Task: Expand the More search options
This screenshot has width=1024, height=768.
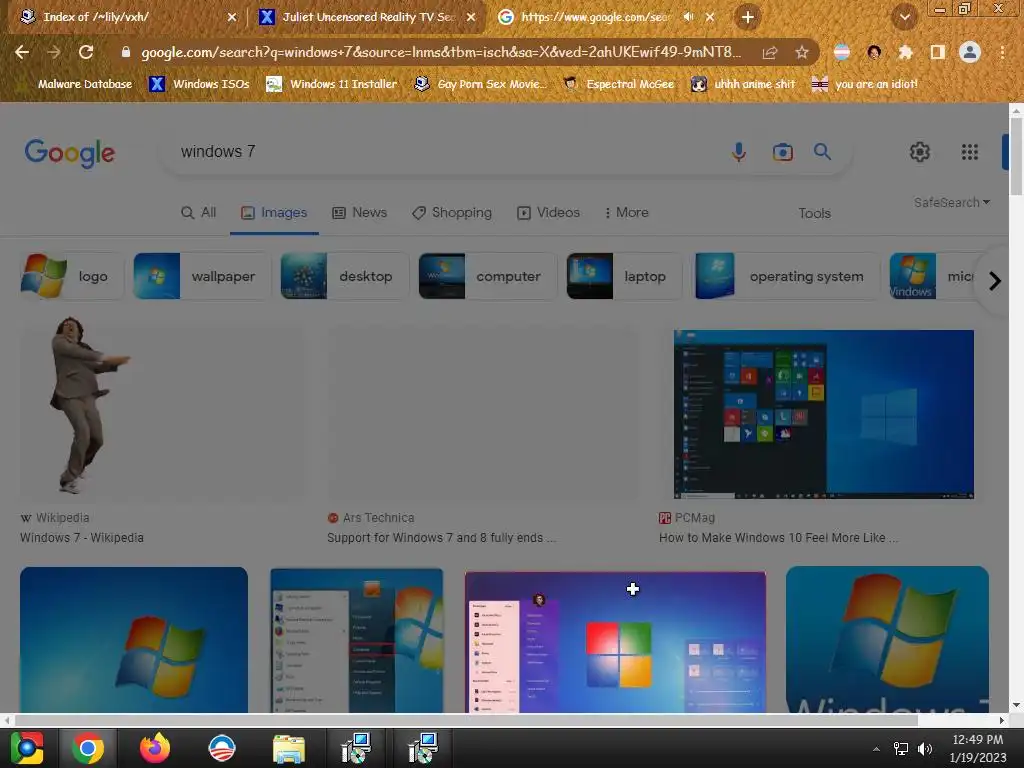Action: tap(626, 213)
